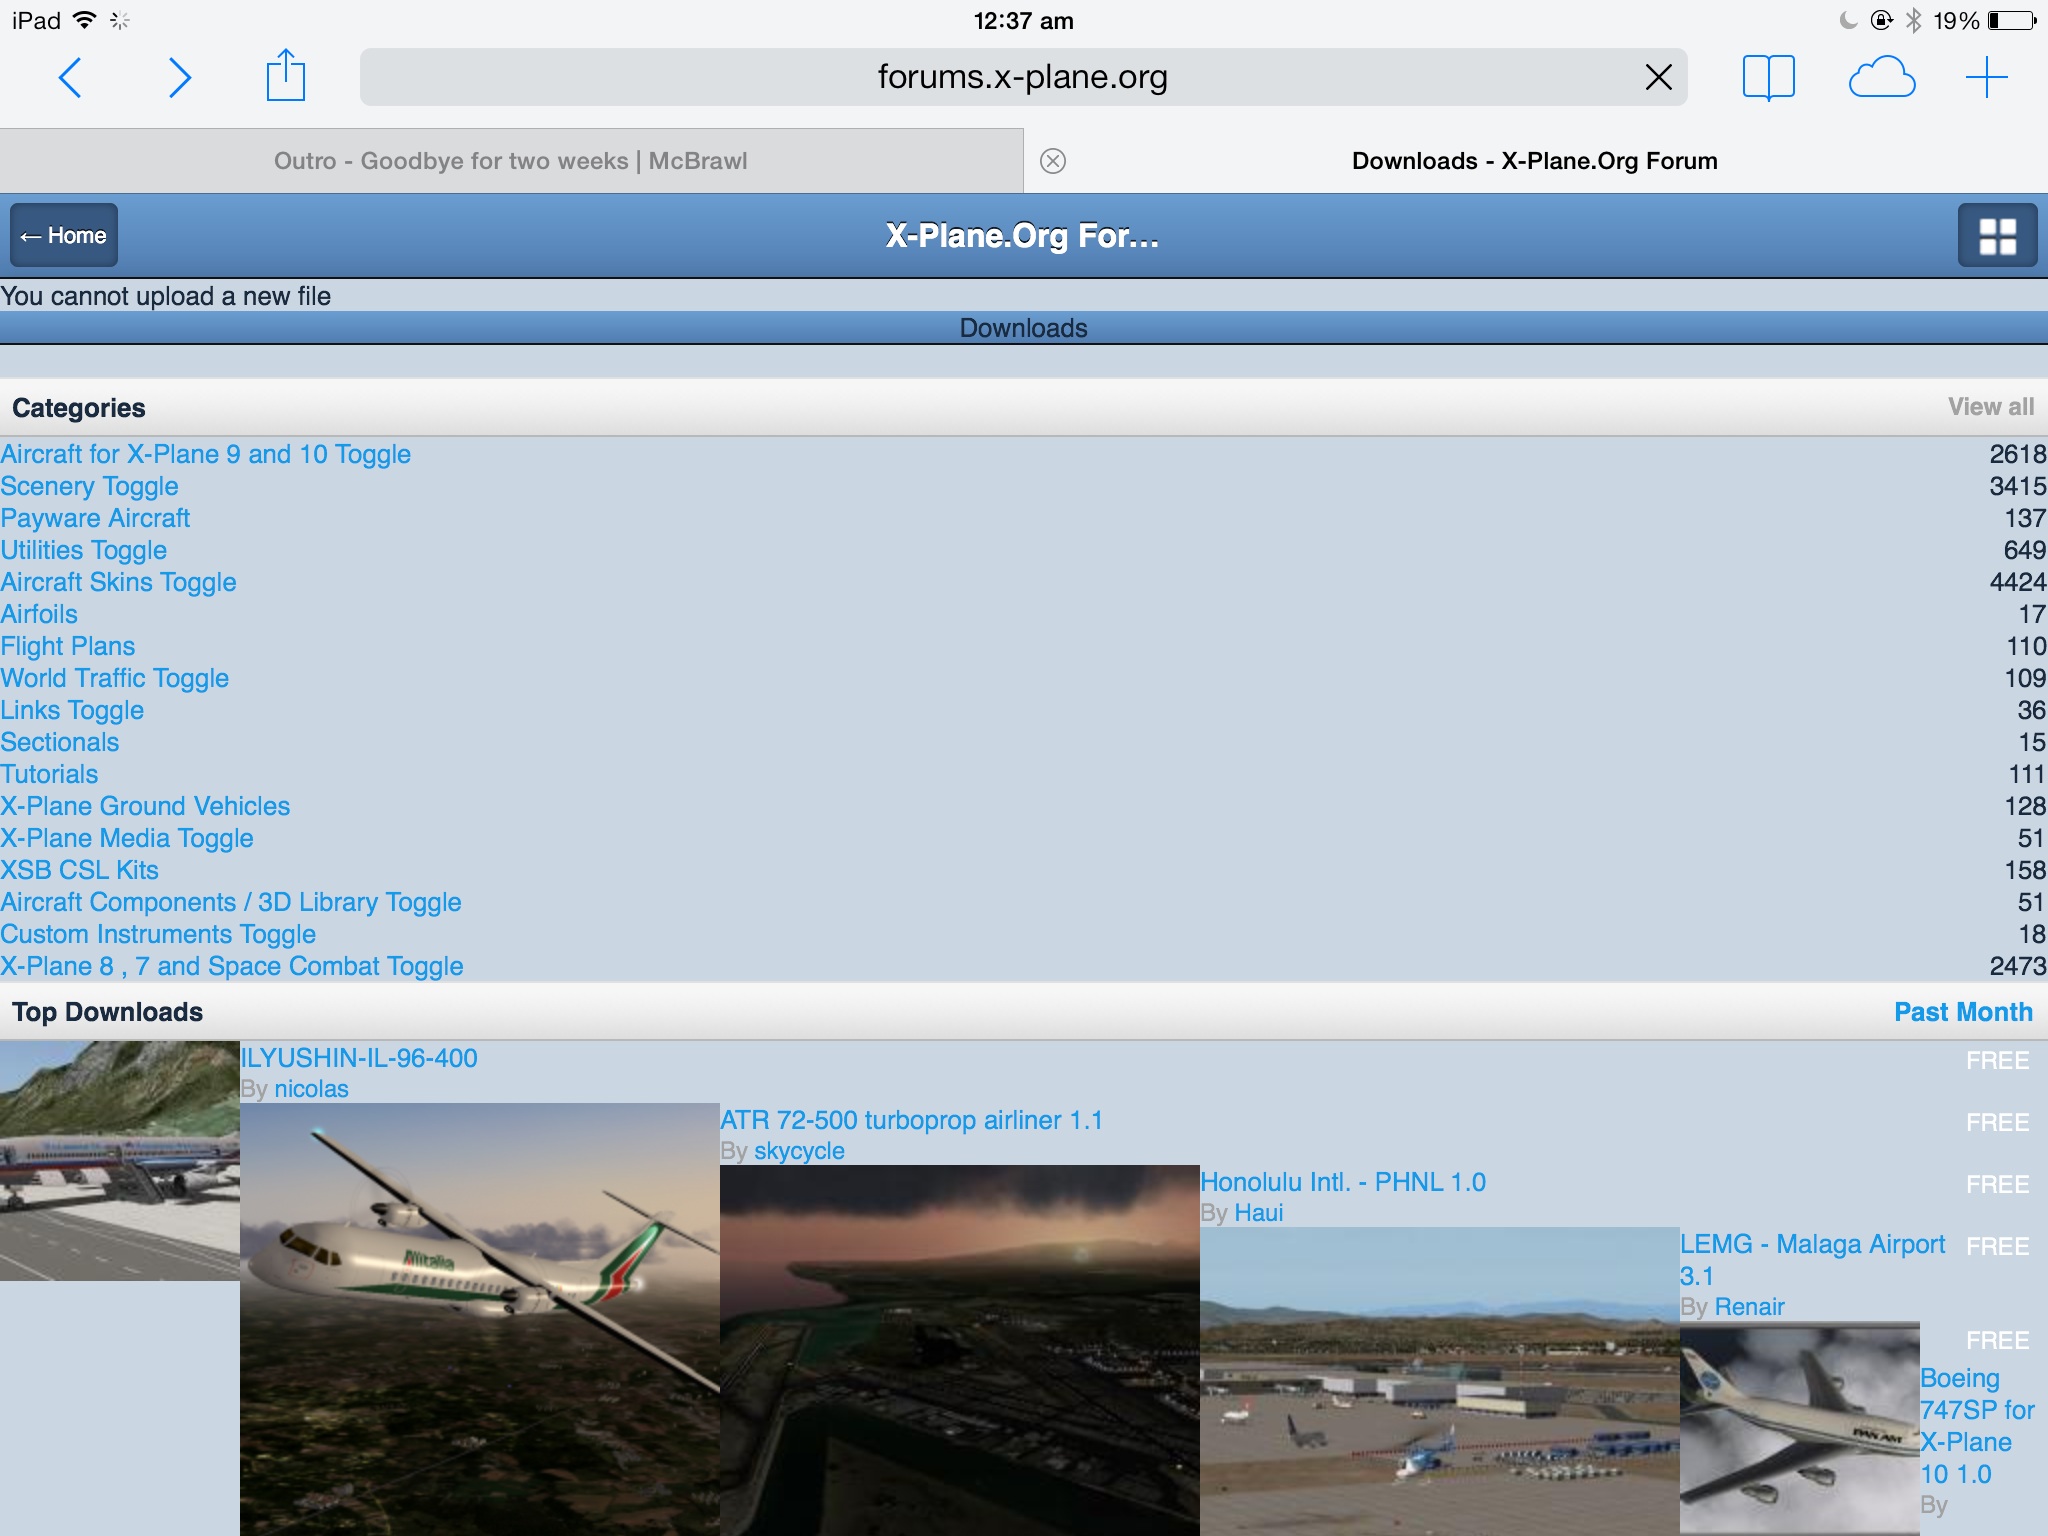
Task: Click View all categories link
Action: click(x=1990, y=407)
